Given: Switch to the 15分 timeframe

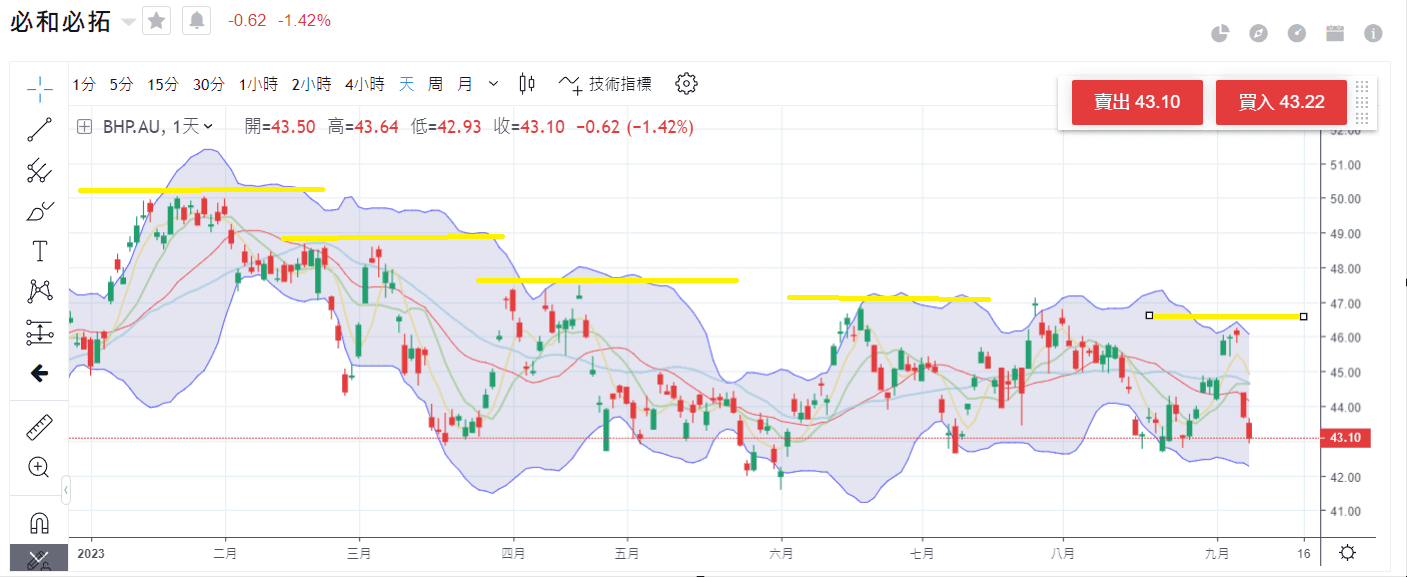Looking at the screenshot, I should pos(162,85).
